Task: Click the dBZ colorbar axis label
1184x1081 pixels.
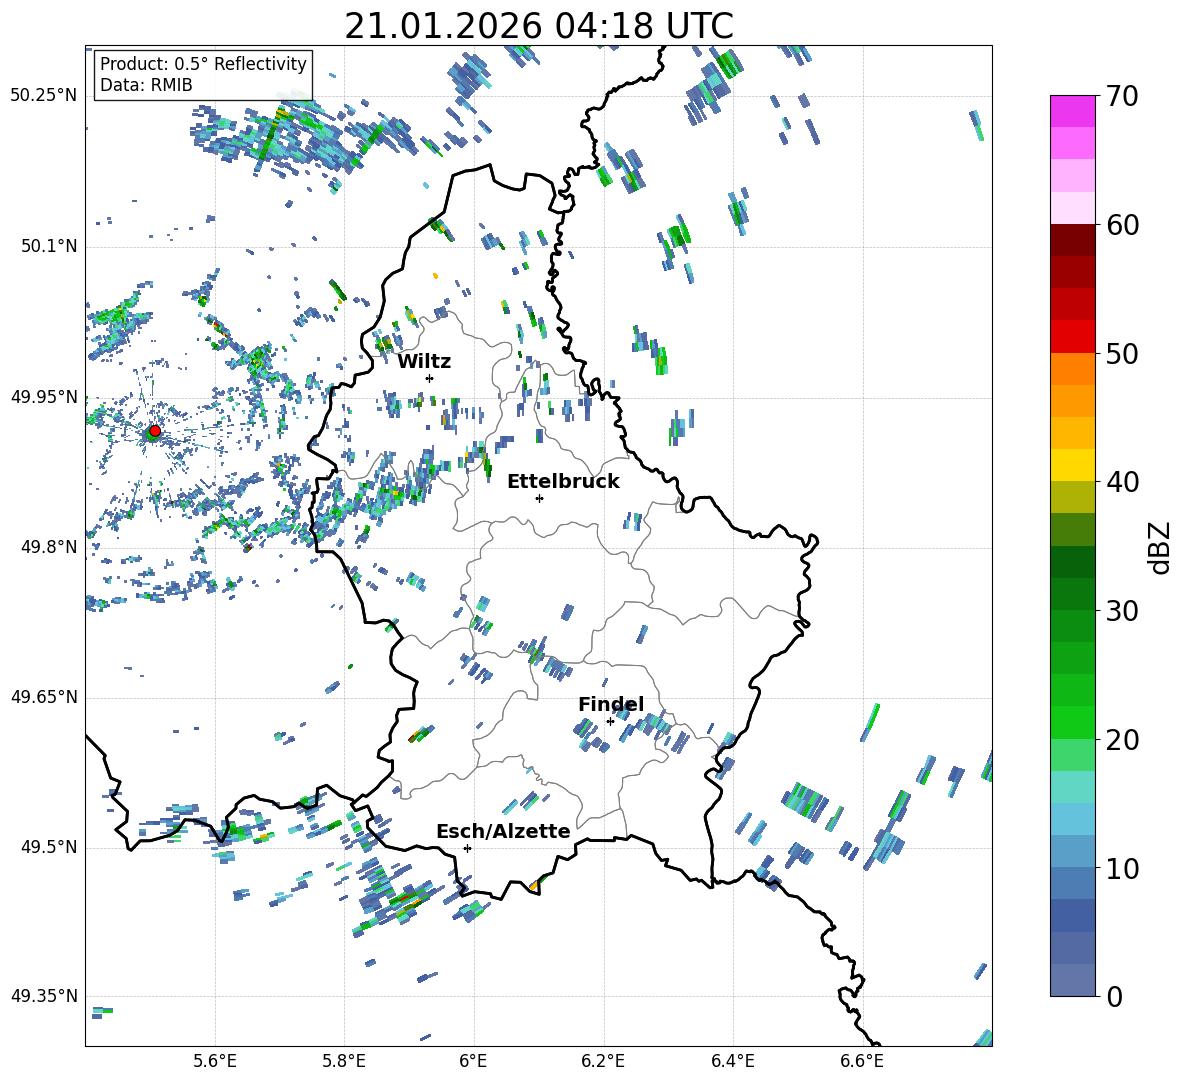Action: click(x=1160, y=547)
